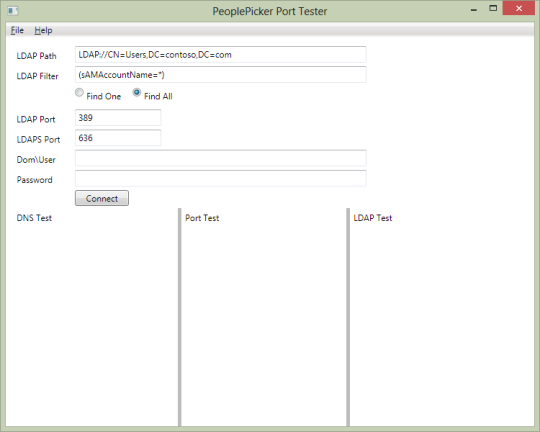The height and width of the screenshot is (432, 540).
Task: Open the Help menu
Action: (43, 30)
